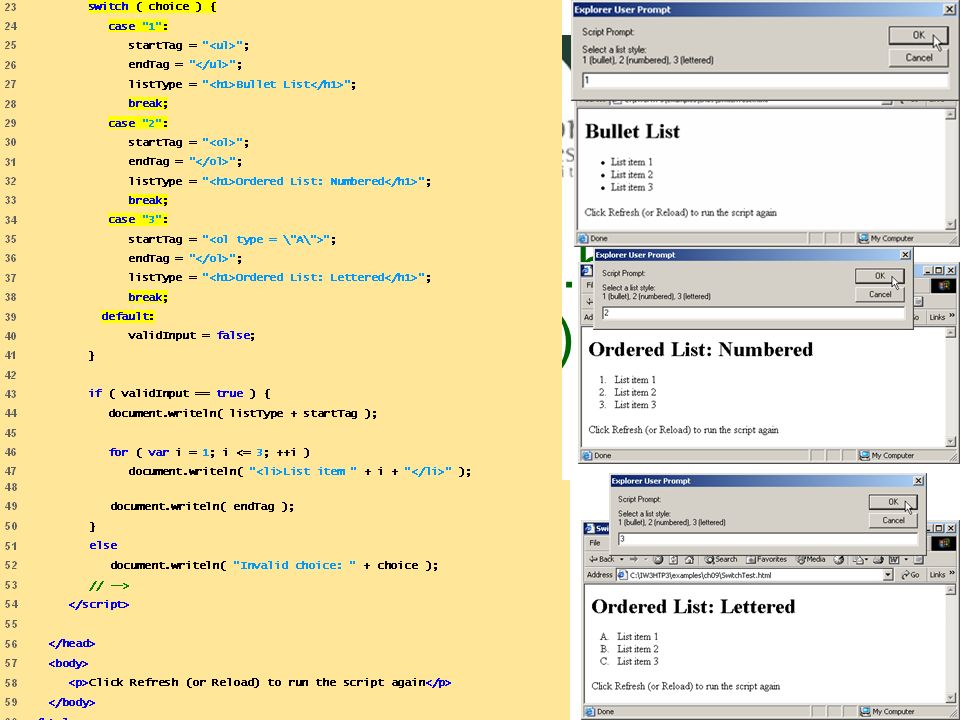This screenshot has width=960, height=720.
Task: Click the "Ordered List: Lettered" page heading
Action: click(x=693, y=607)
